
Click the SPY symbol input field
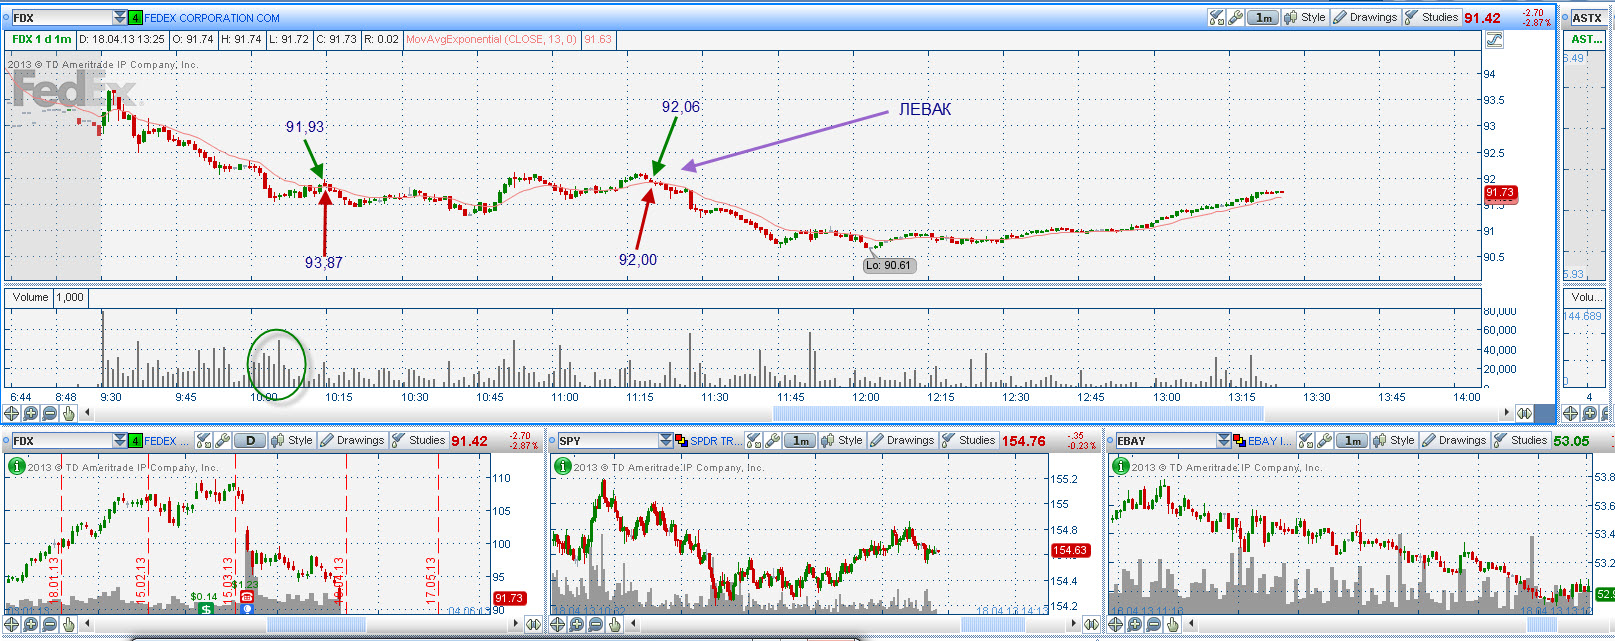(608, 441)
